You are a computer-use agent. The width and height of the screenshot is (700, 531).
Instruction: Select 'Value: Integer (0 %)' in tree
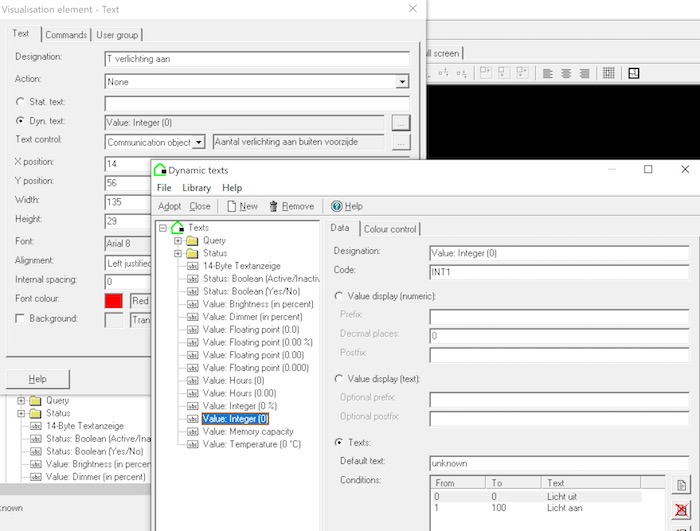point(240,406)
